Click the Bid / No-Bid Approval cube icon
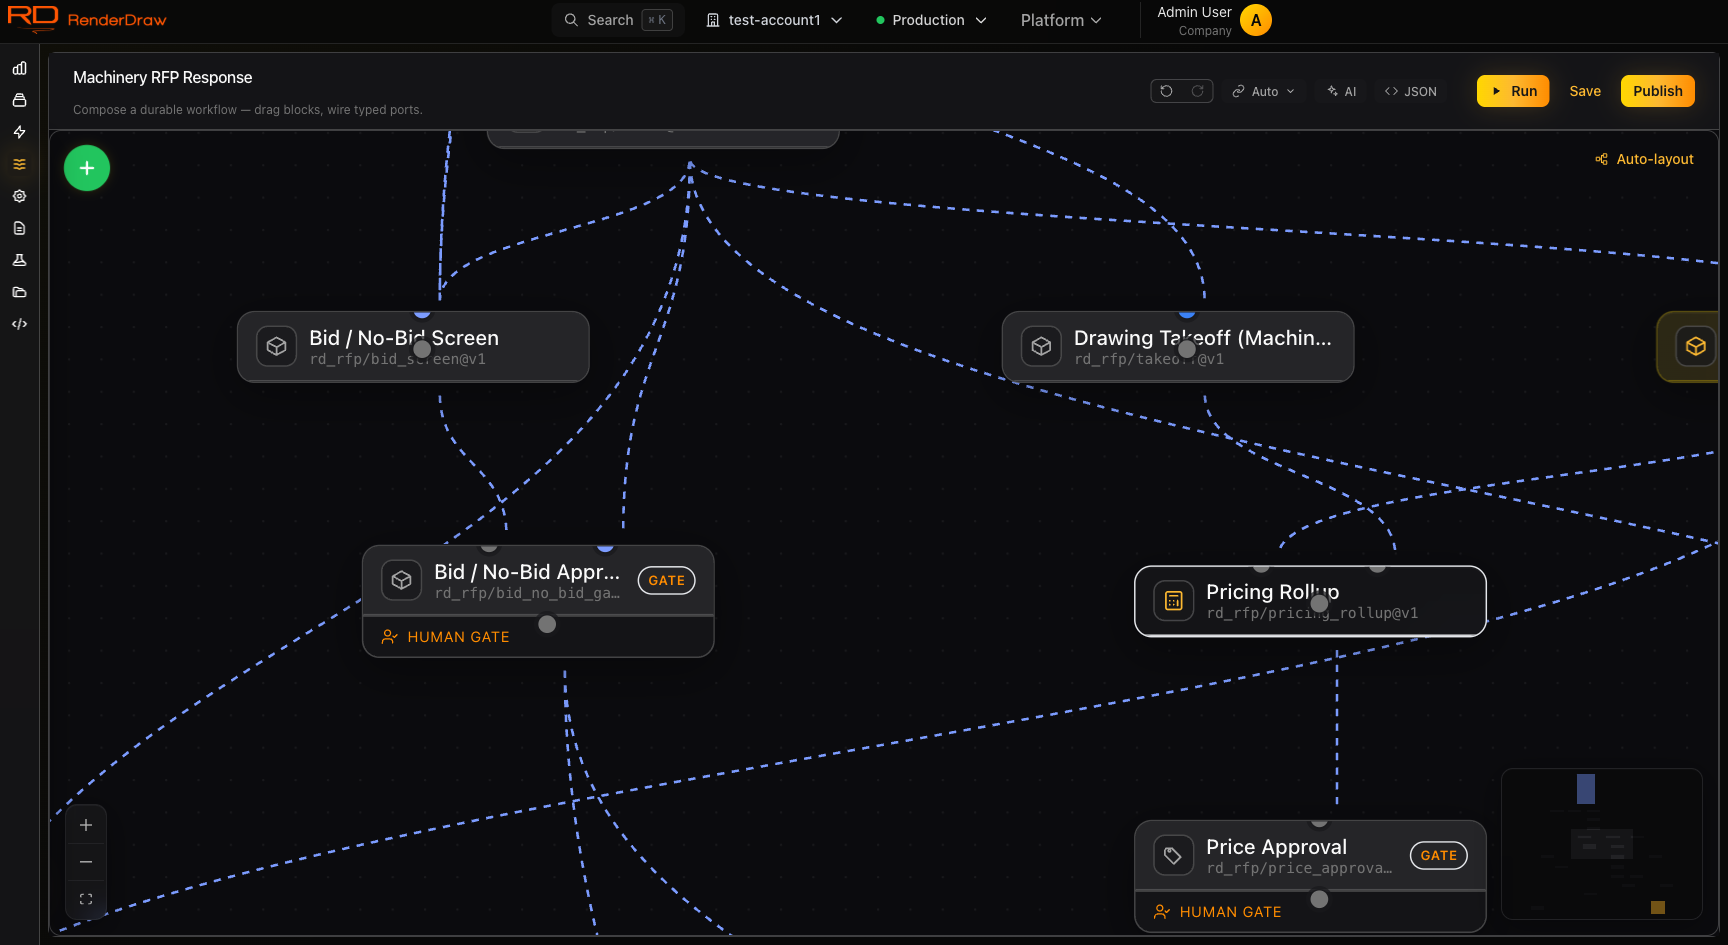Image resolution: width=1728 pixels, height=945 pixels. click(x=402, y=580)
